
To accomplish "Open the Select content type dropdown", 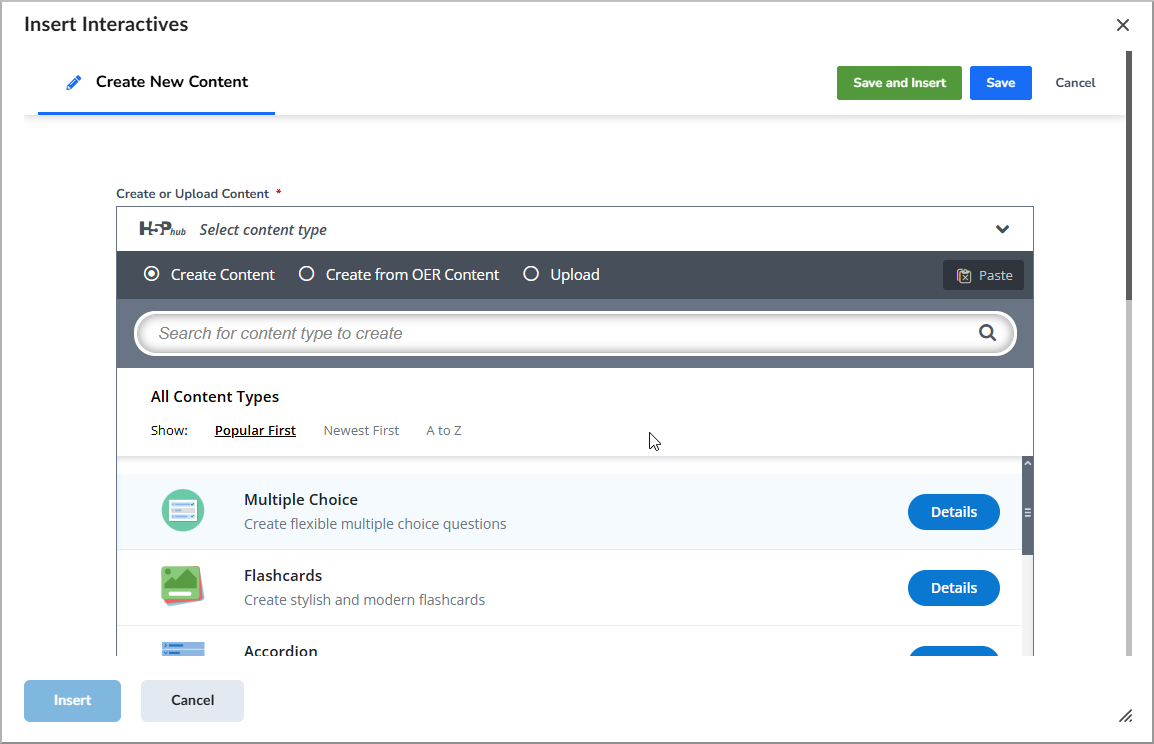I will coord(575,229).
